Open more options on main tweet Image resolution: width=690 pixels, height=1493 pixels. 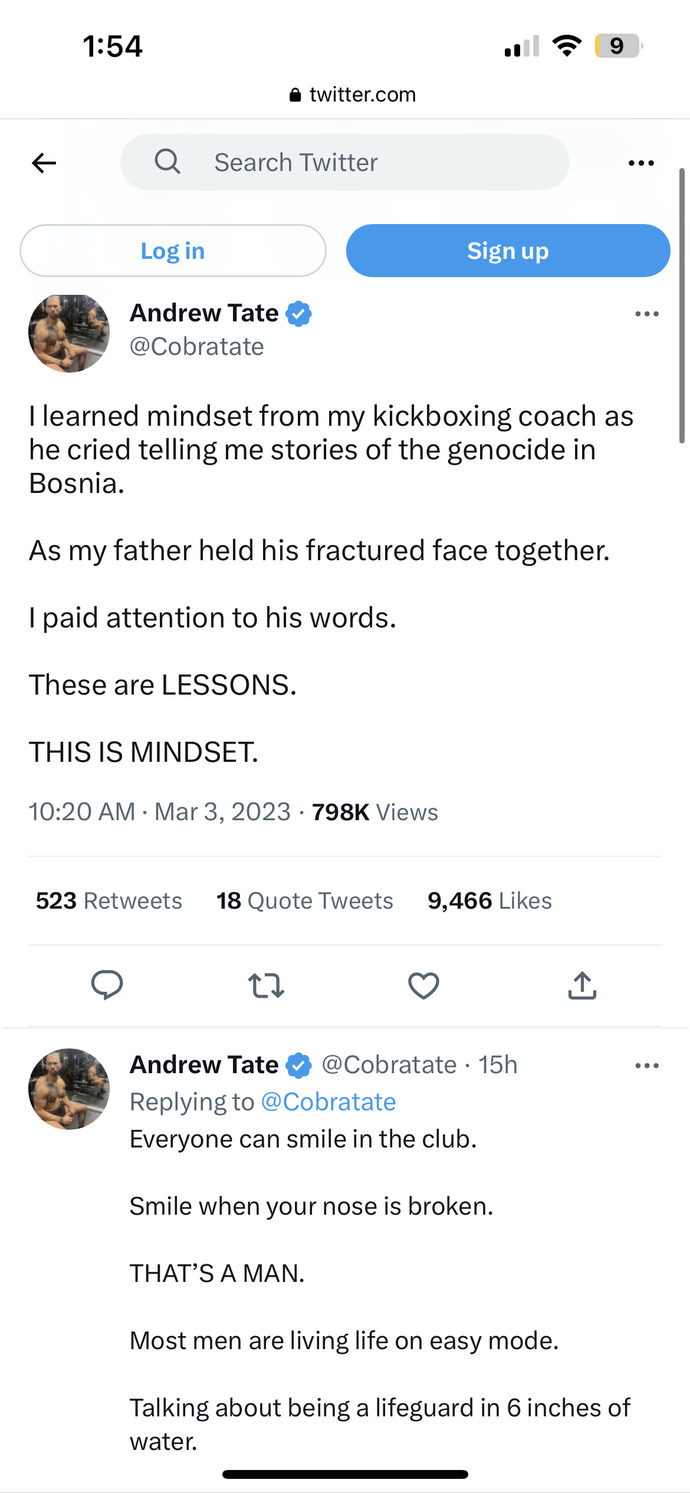pyautogui.click(x=647, y=314)
